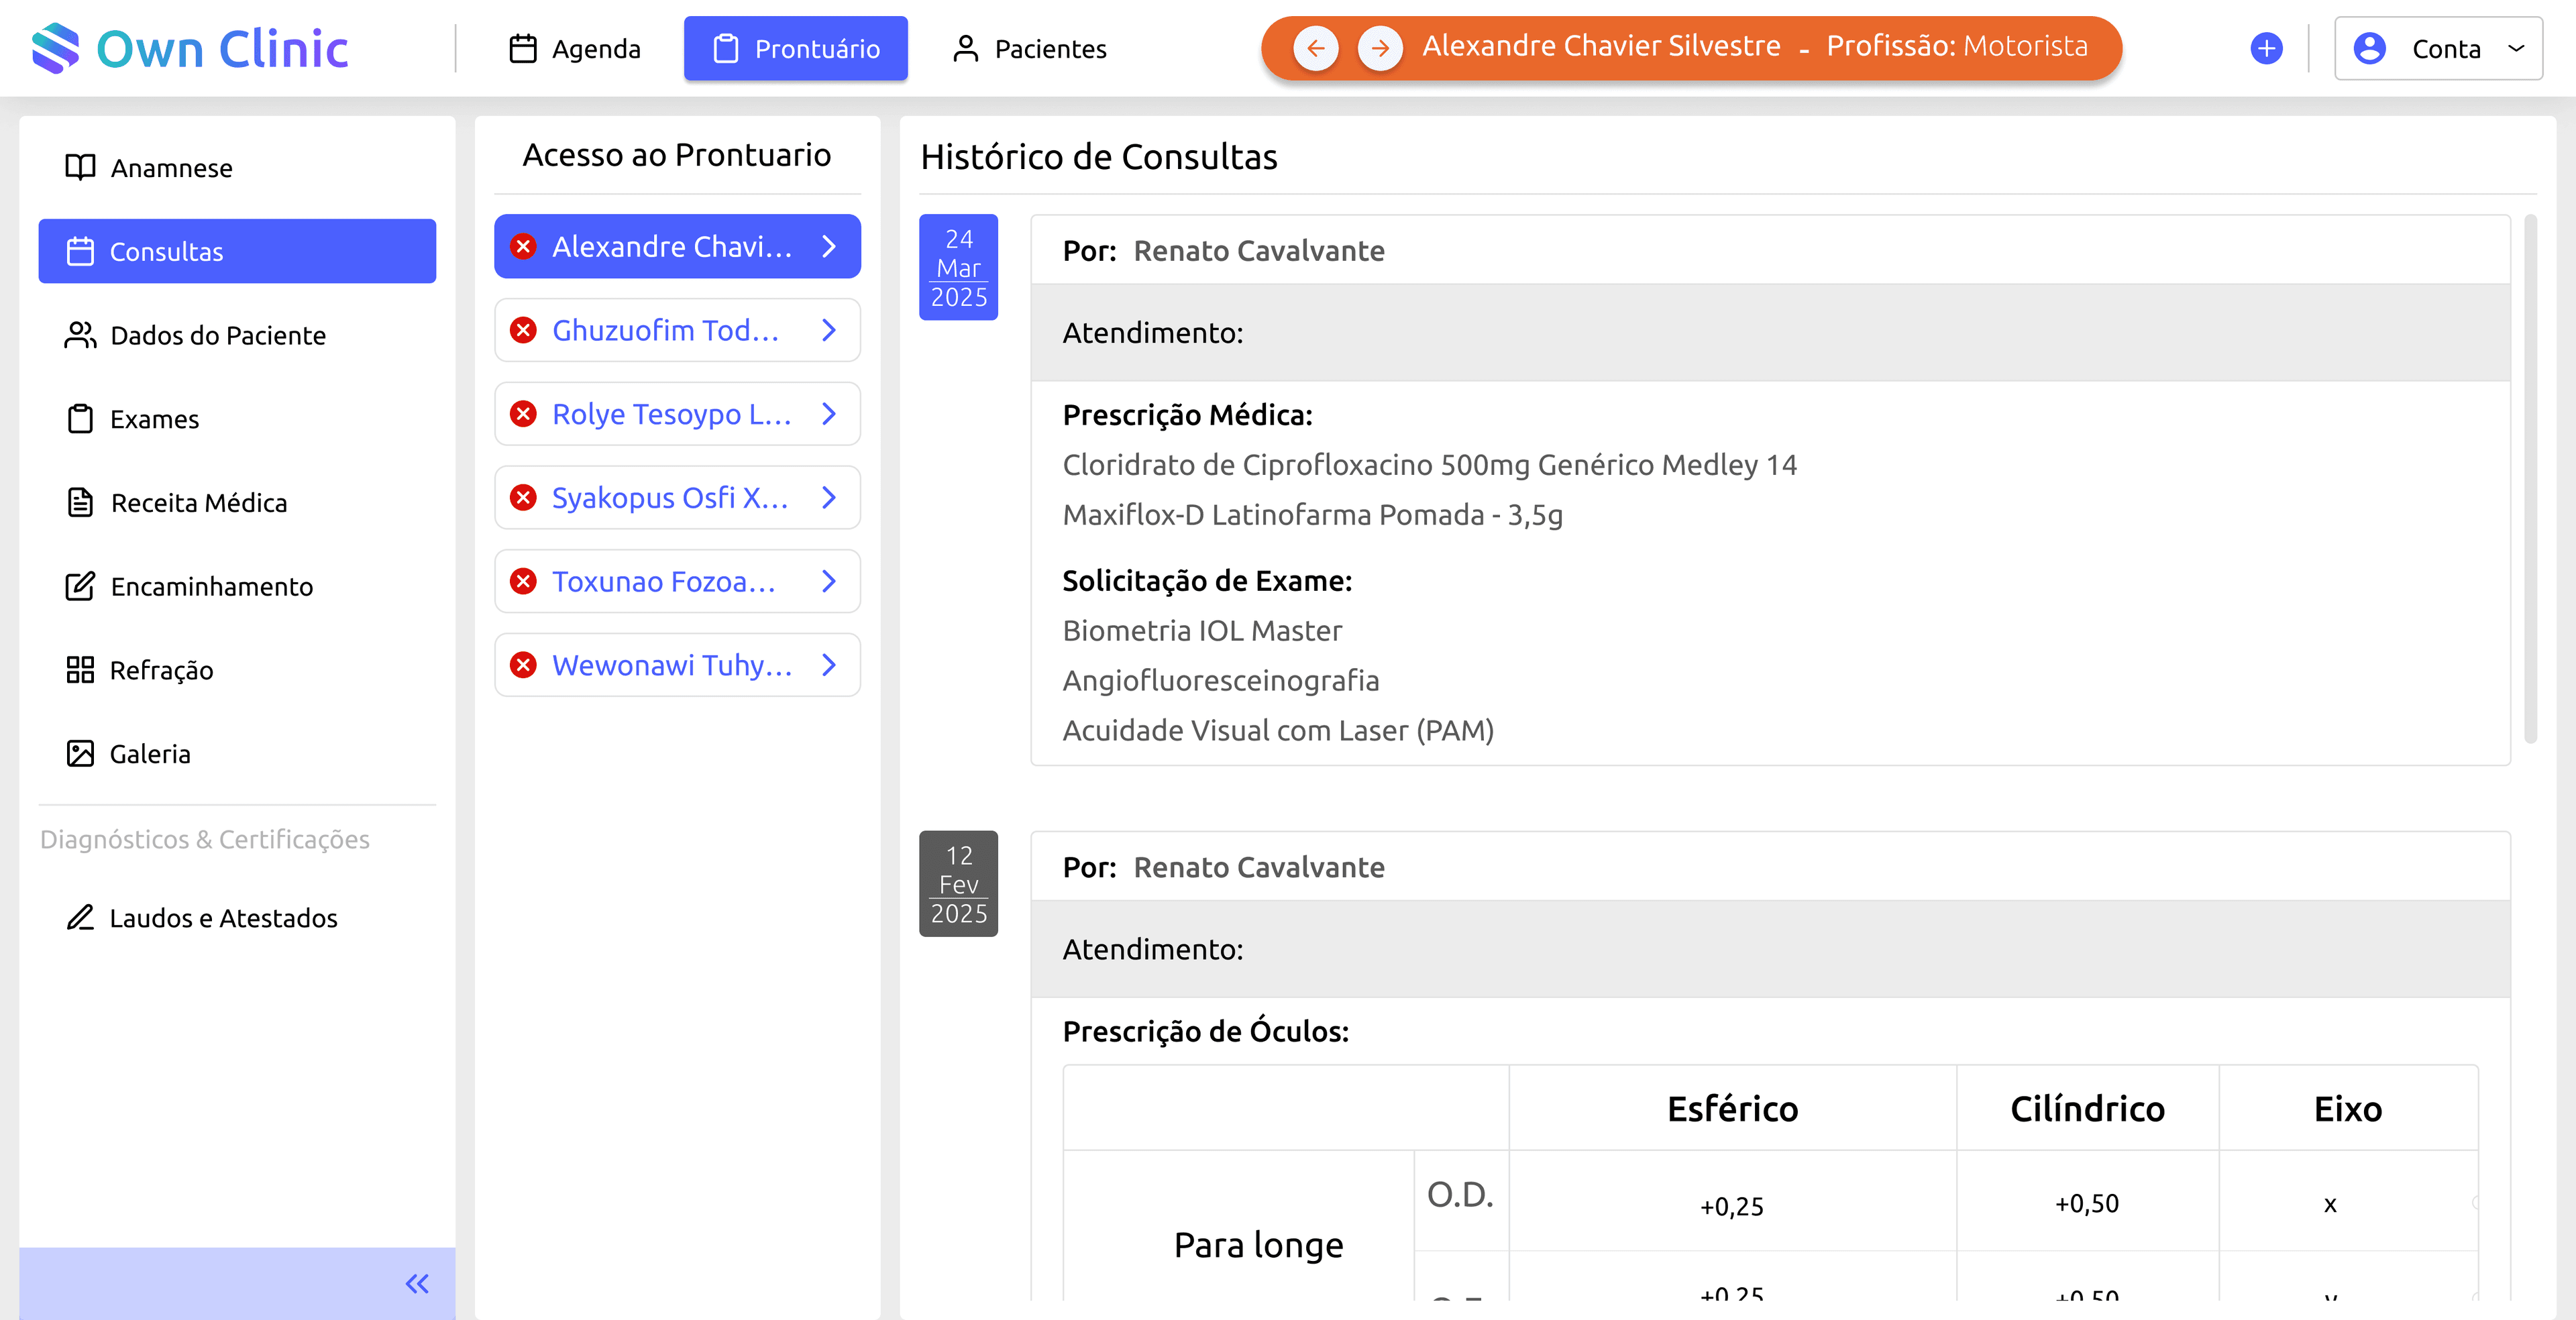
Task: Remove access for Ghuzuofim via red X
Action: click(x=524, y=330)
